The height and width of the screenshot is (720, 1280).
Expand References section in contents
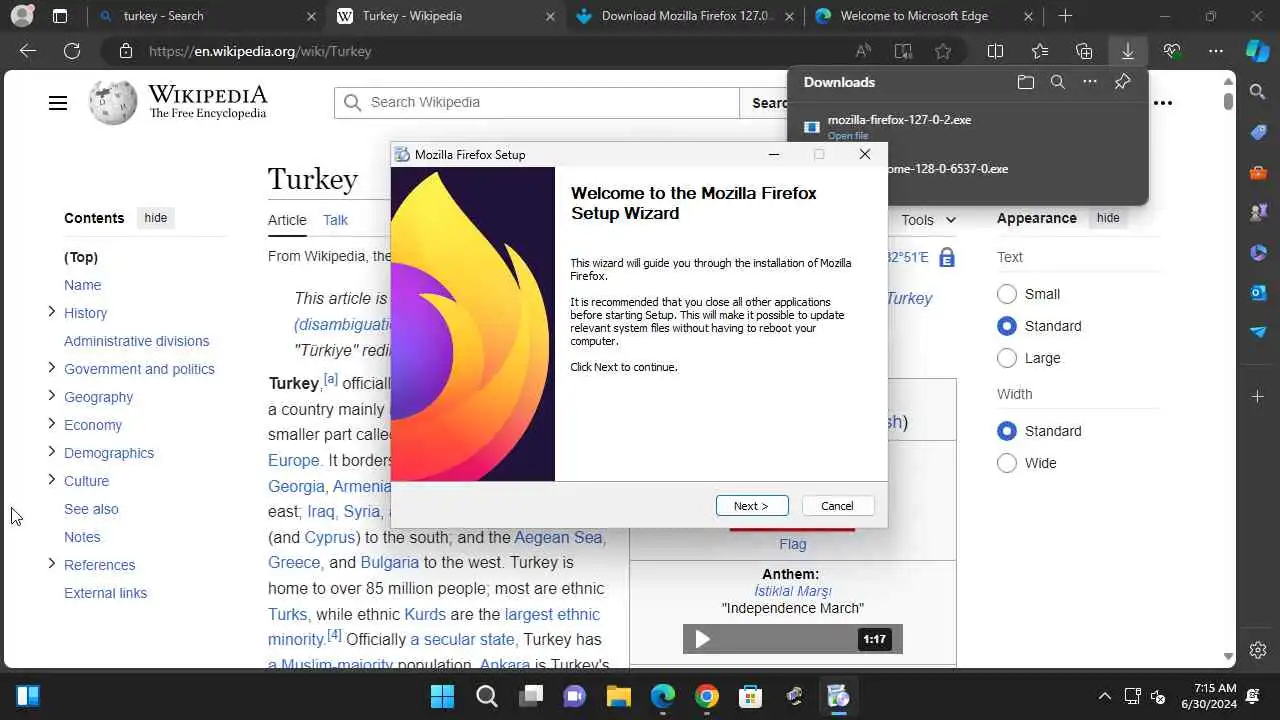tap(51, 564)
